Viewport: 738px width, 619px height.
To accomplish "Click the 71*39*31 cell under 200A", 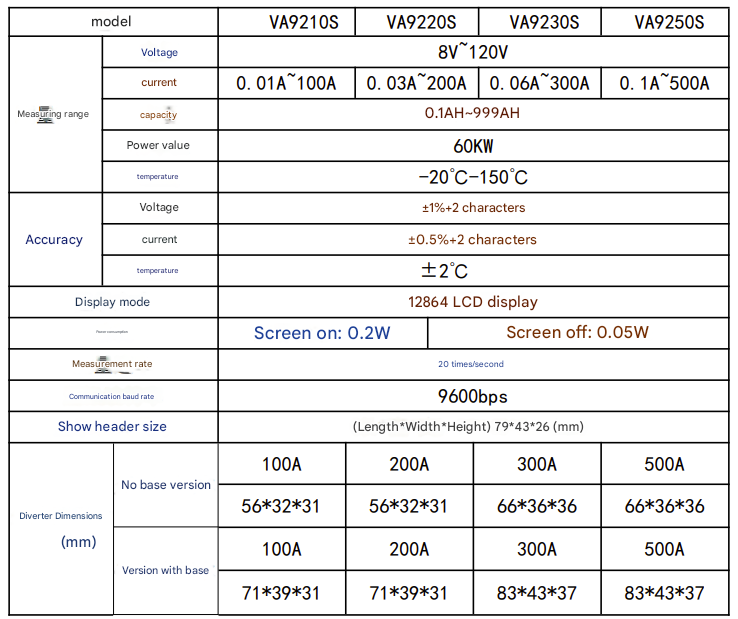I will pos(409,593).
